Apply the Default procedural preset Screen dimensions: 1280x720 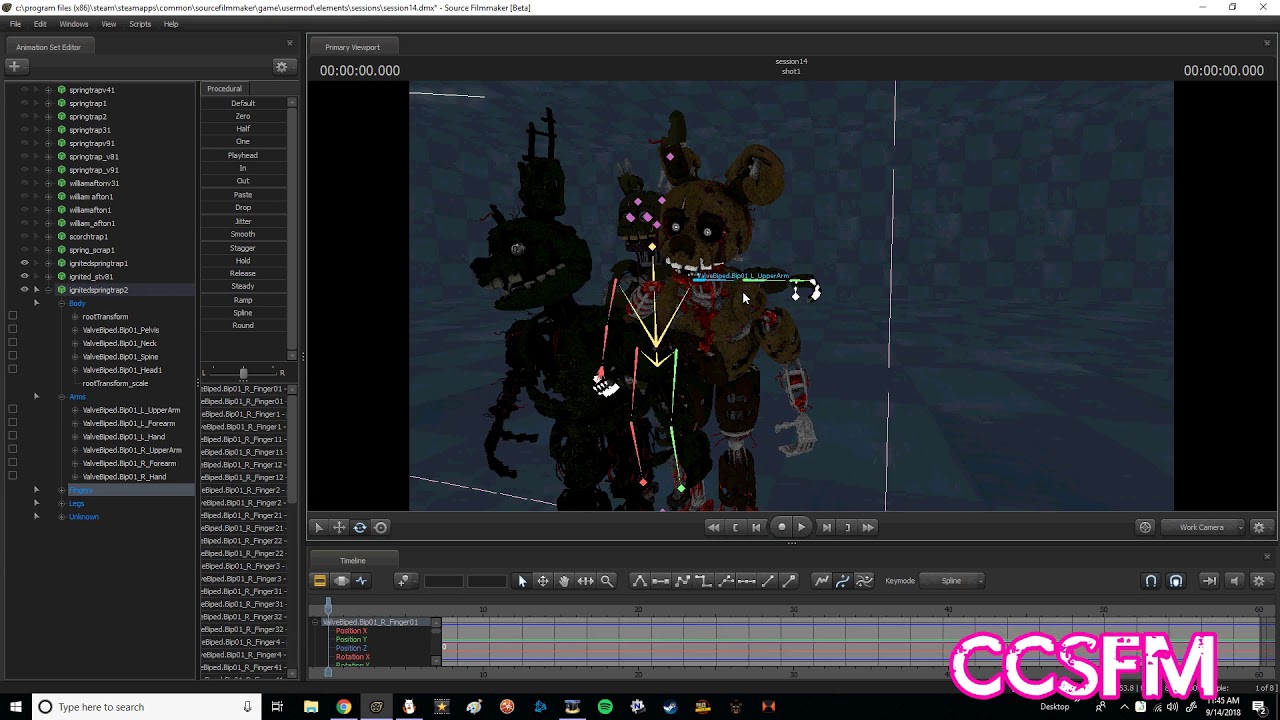[x=243, y=103]
